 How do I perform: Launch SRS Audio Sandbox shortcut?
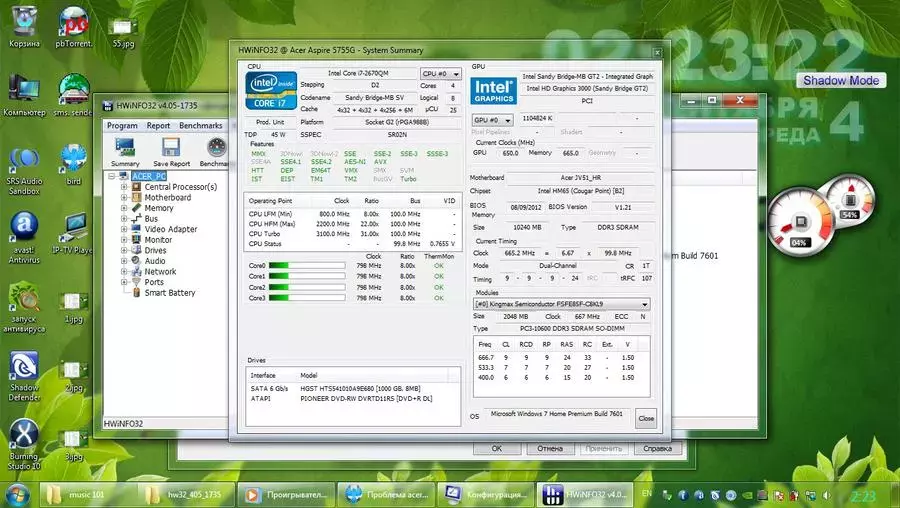(x=24, y=171)
